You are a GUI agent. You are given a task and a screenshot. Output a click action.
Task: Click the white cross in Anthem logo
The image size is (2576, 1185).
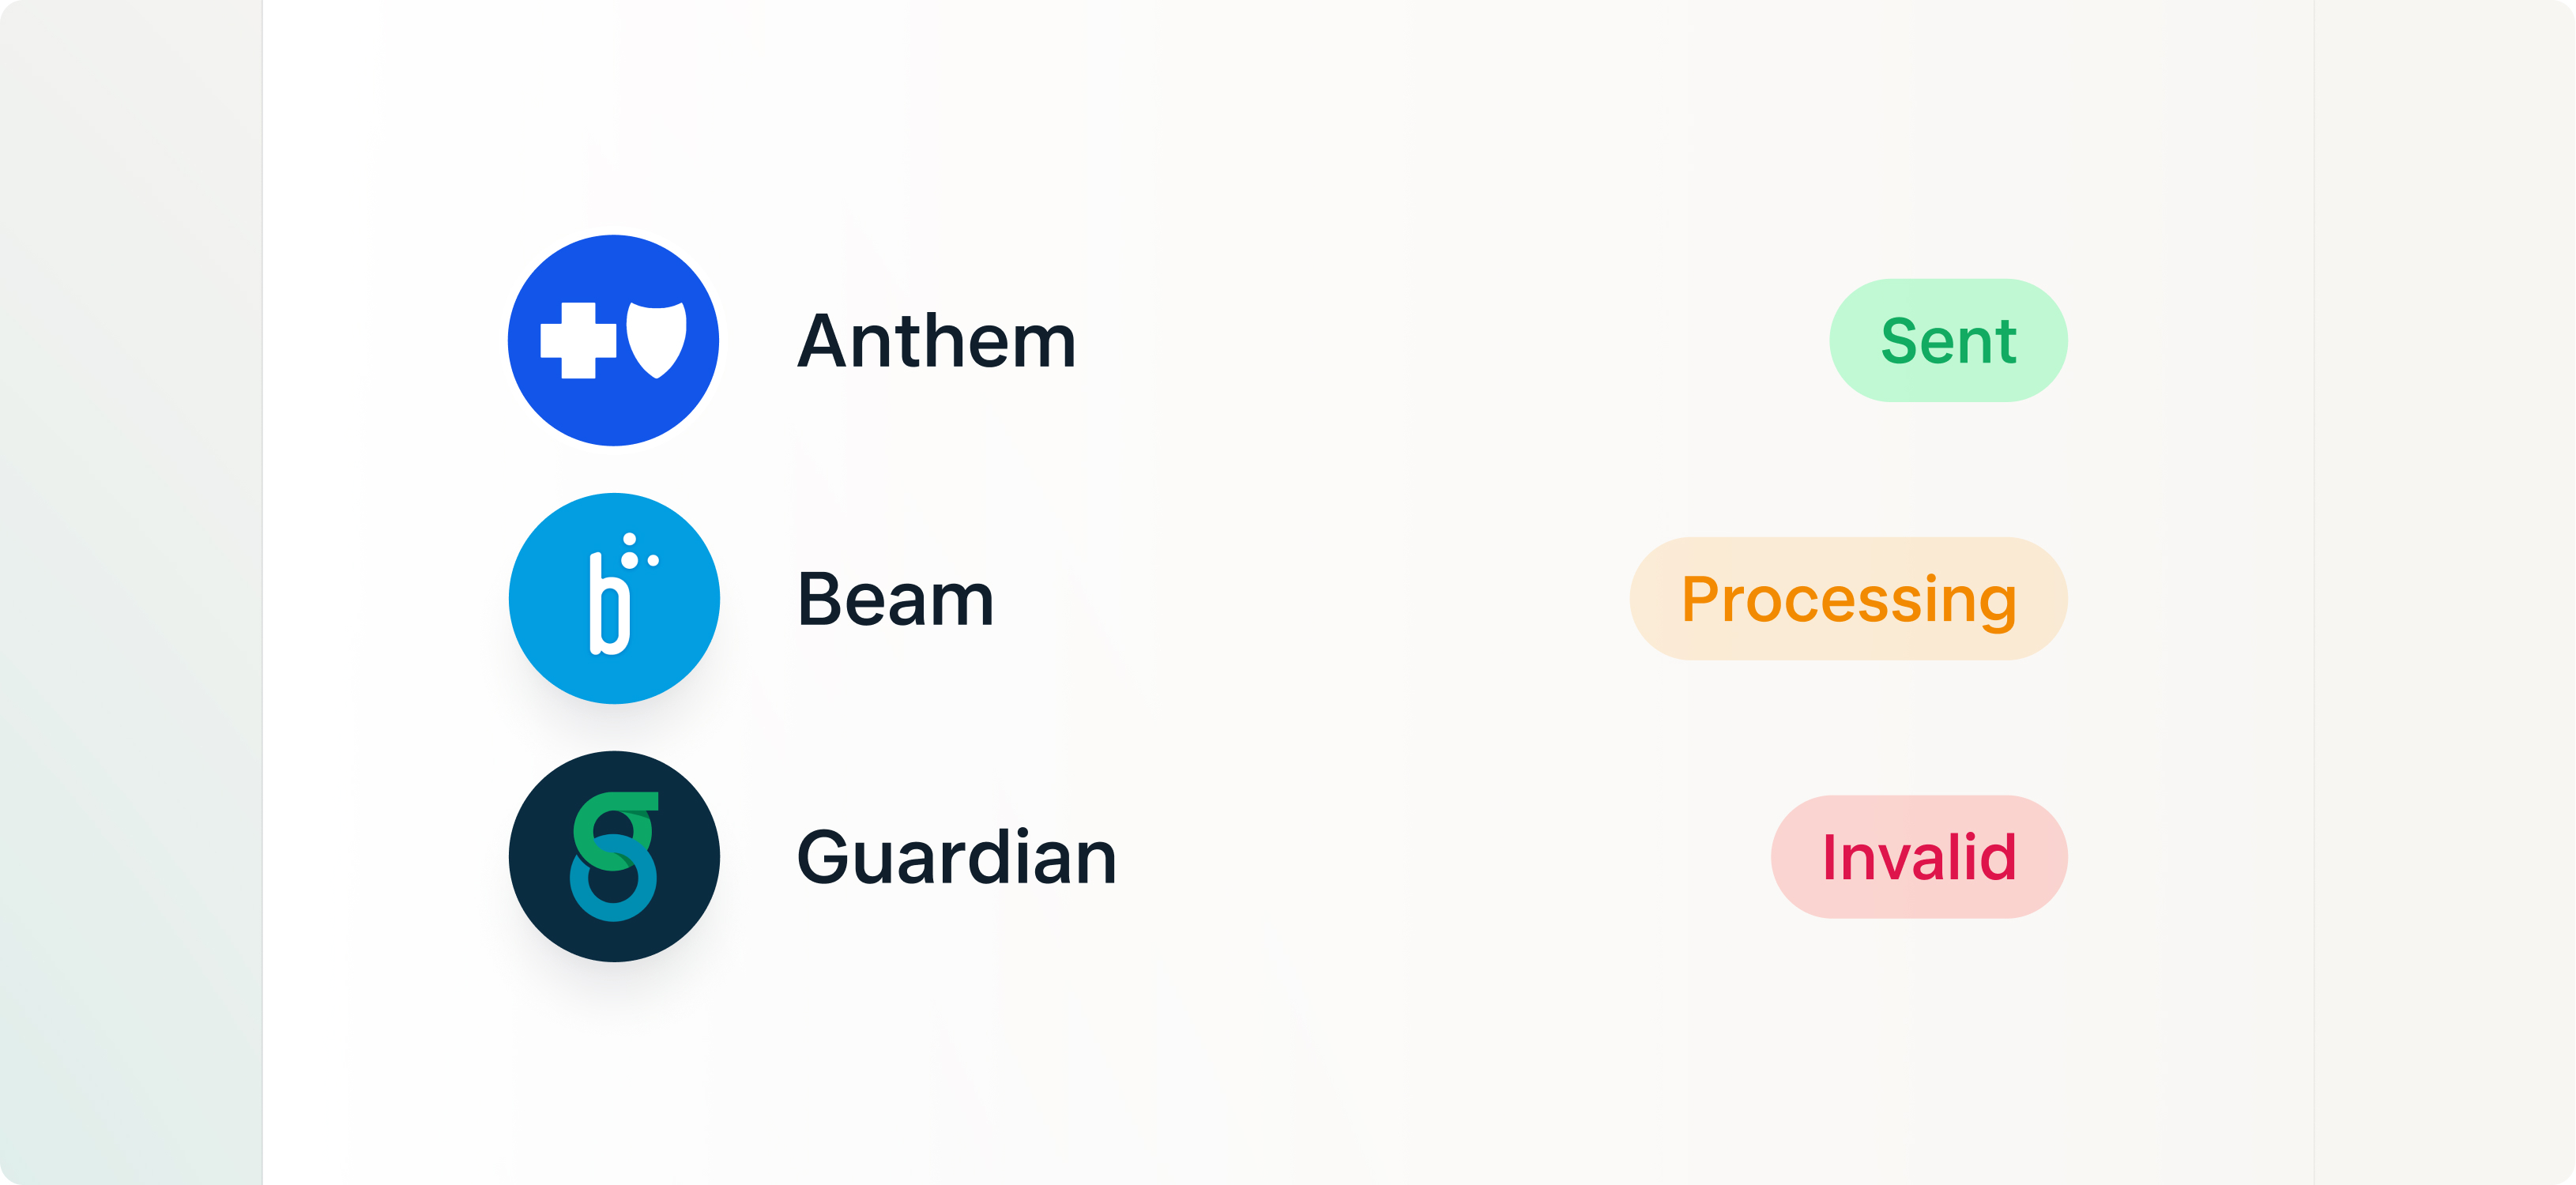tap(578, 340)
